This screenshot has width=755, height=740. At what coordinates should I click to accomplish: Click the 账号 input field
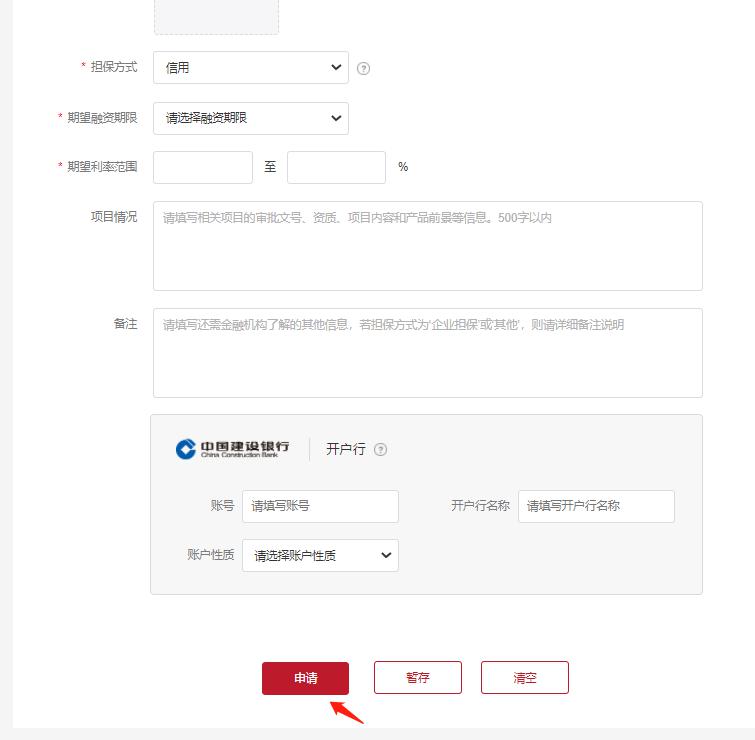320,506
